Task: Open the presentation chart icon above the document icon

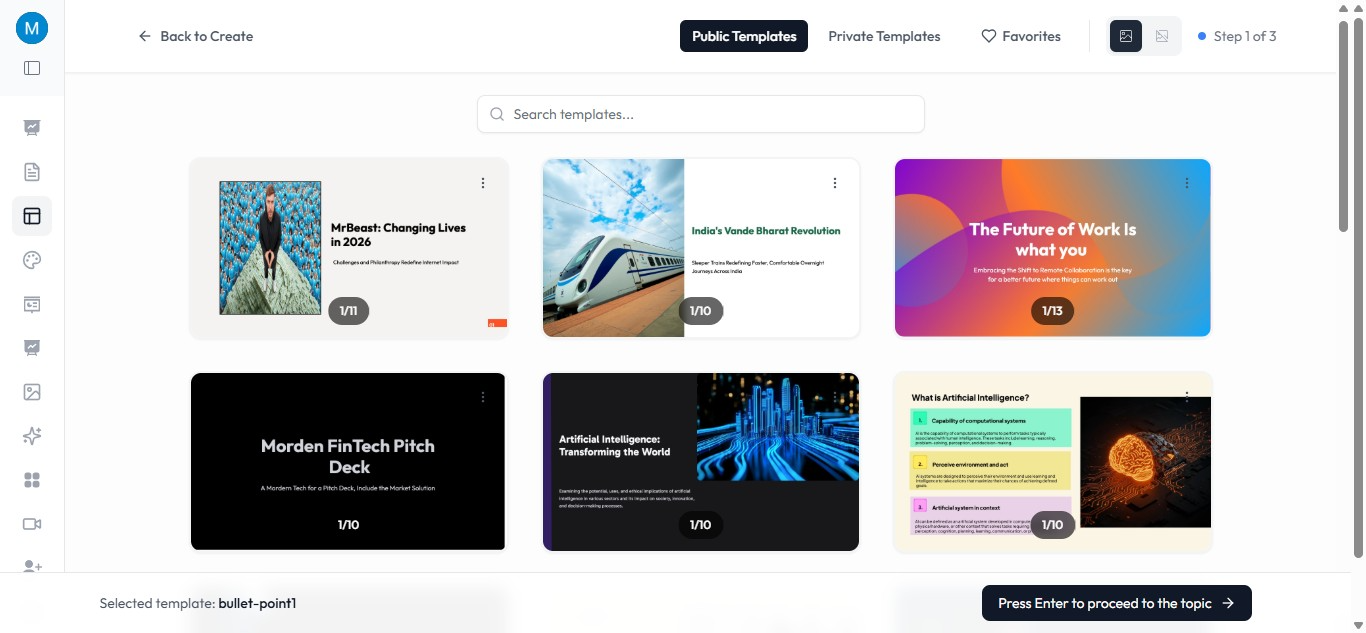Action: [x=32, y=128]
